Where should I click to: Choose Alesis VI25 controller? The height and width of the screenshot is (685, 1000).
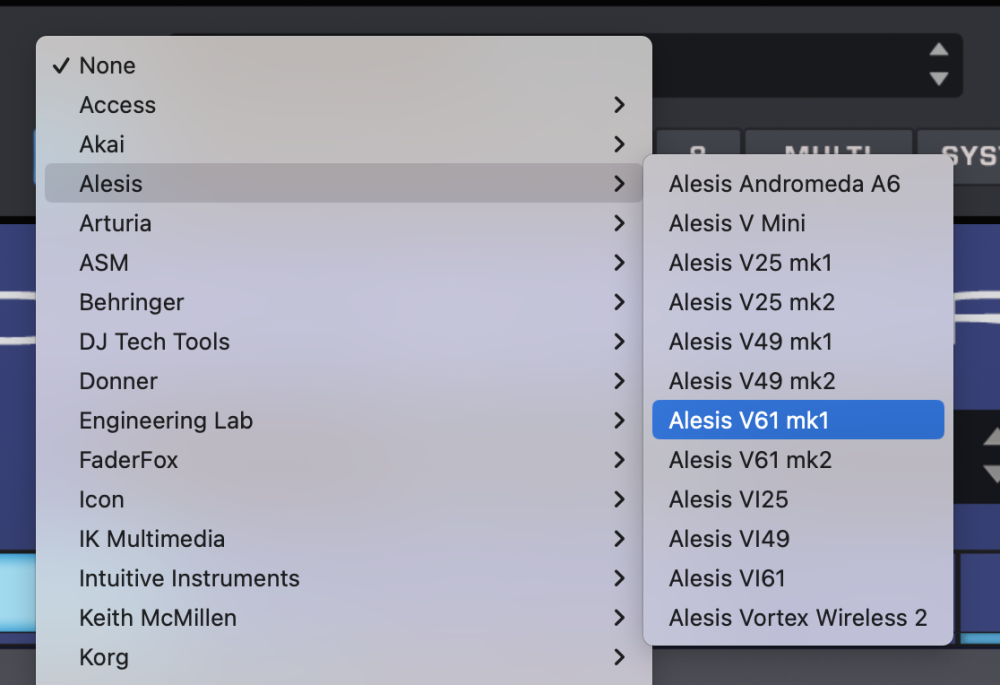[729, 499]
